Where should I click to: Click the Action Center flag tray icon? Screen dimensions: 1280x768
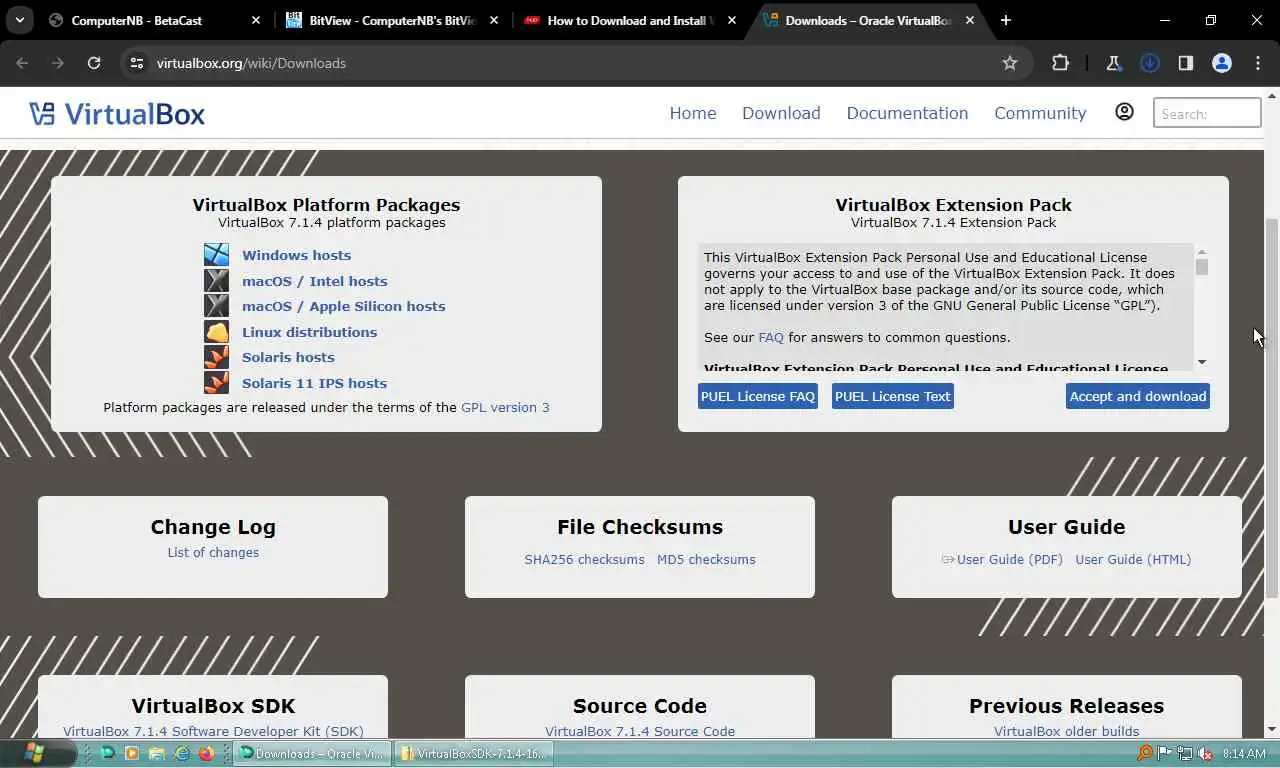(1164, 753)
